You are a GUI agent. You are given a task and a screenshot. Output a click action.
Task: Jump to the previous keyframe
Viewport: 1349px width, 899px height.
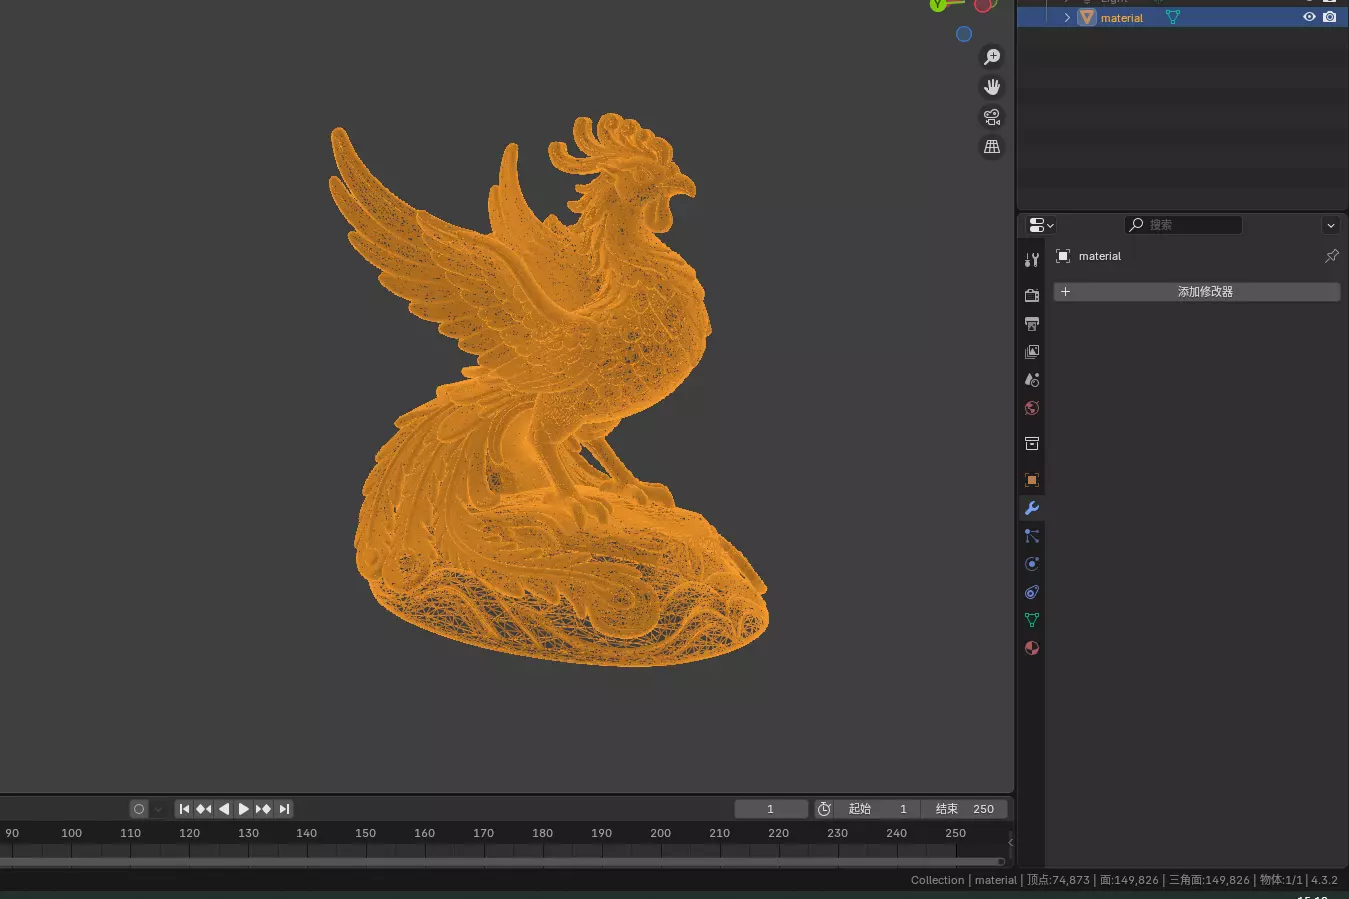[x=204, y=809]
